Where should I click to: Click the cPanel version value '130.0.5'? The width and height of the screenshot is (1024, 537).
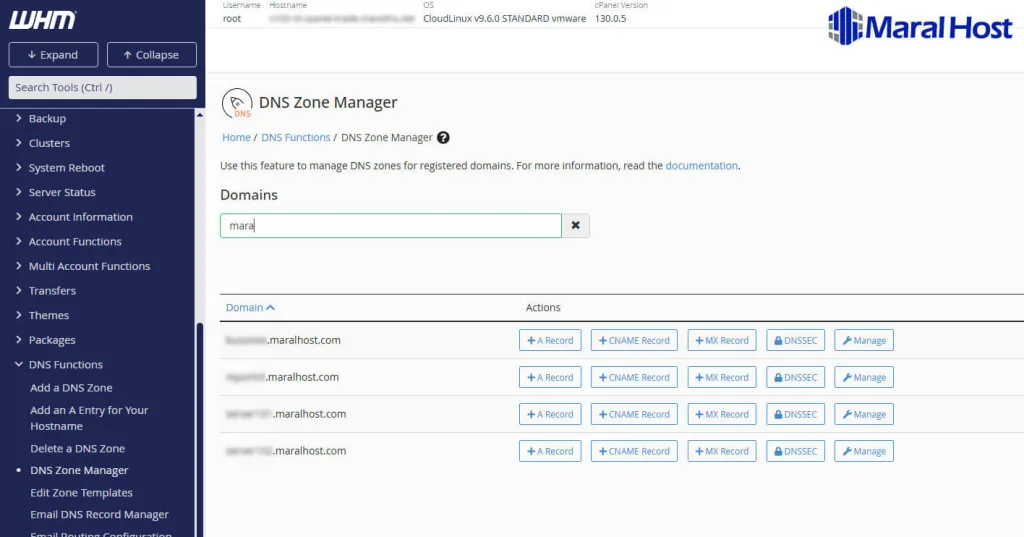(610, 18)
